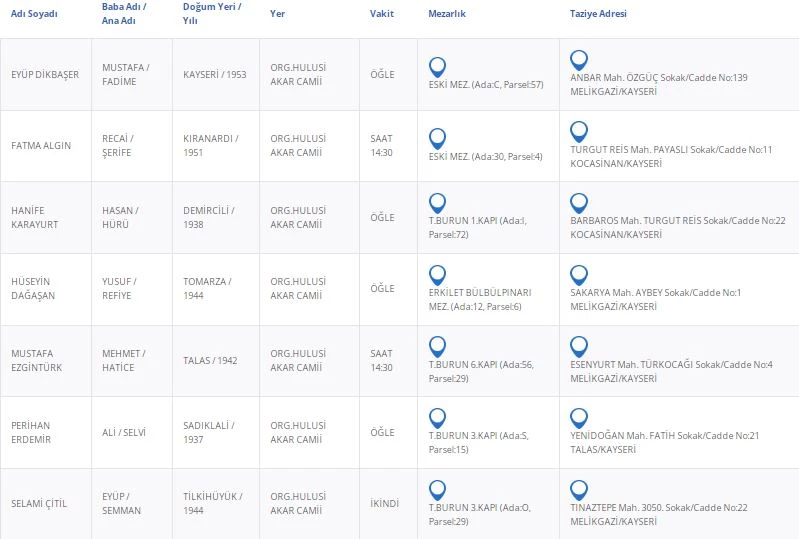This screenshot has height=539, width=799.
Task: Show cemetery map pin for Hanife Karayurt
Action: (x=436, y=203)
